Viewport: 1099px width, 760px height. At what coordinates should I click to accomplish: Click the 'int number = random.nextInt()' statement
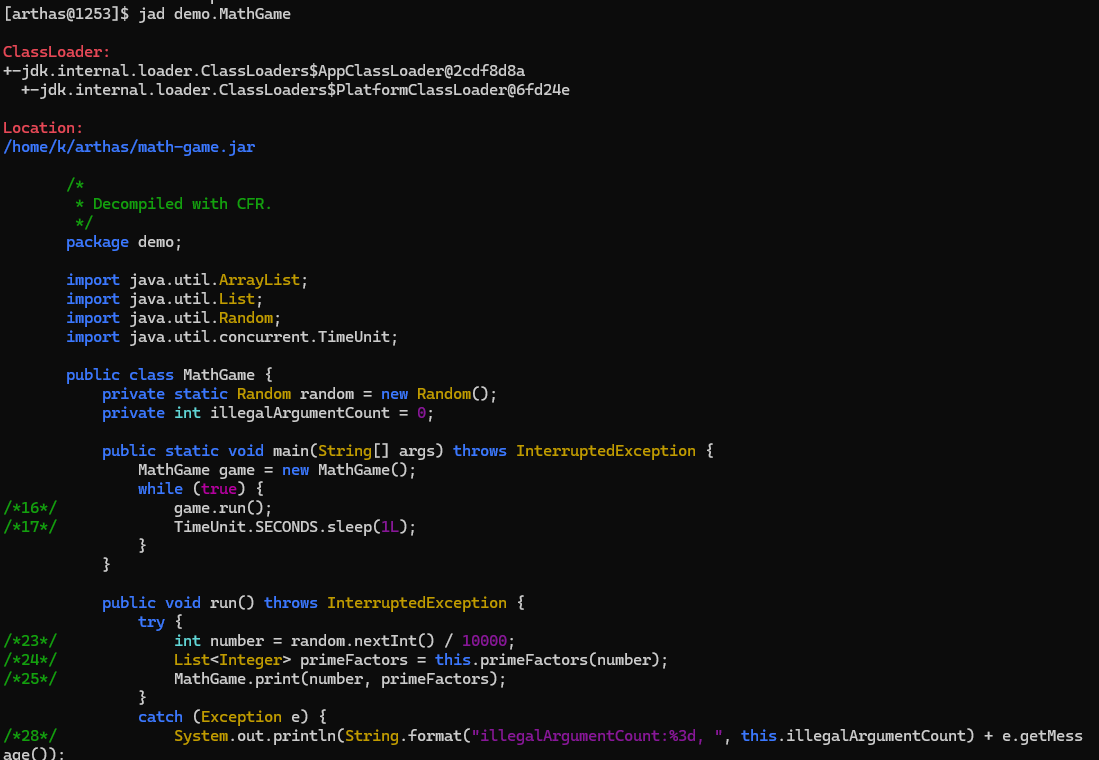344,641
